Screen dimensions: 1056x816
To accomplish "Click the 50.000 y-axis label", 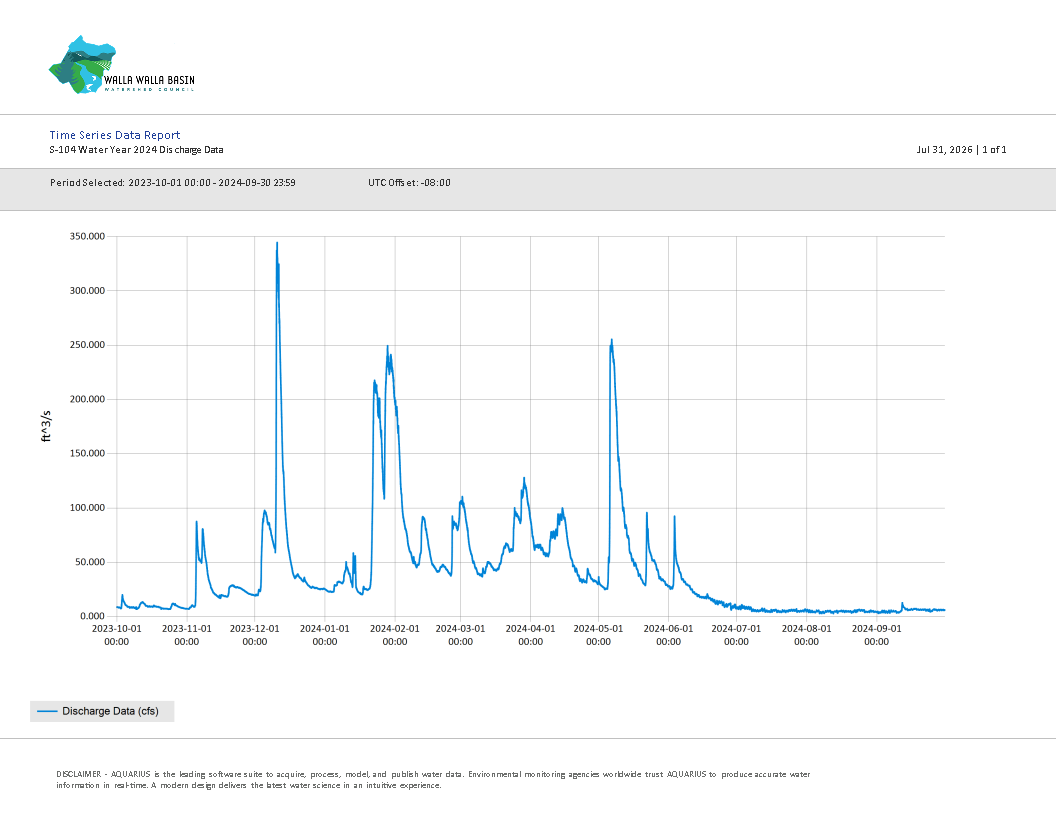I will (90, 562).
